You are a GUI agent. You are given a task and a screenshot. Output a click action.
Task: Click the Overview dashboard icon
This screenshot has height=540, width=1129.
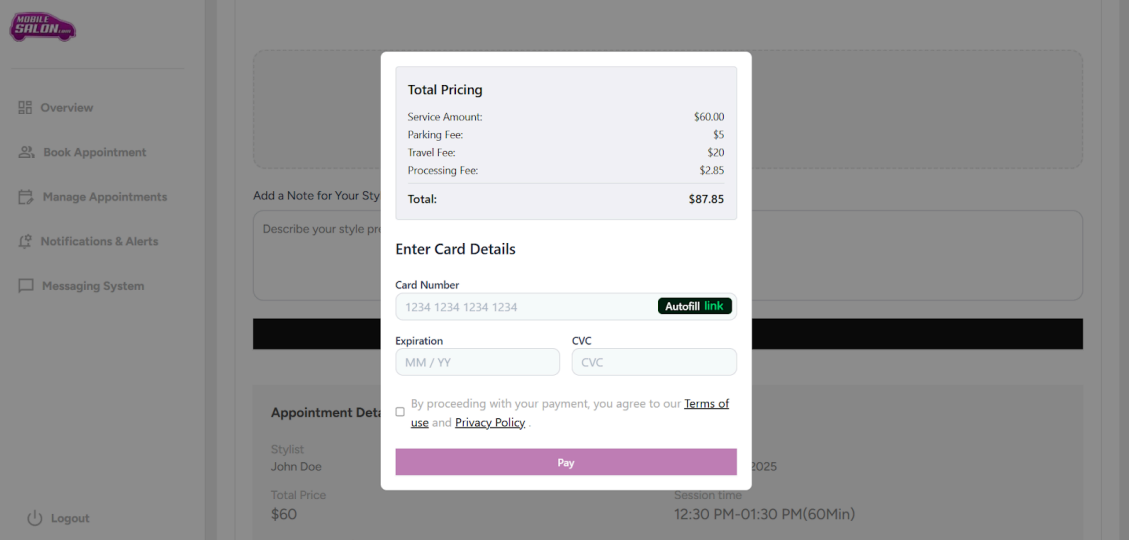pos(26,107)
